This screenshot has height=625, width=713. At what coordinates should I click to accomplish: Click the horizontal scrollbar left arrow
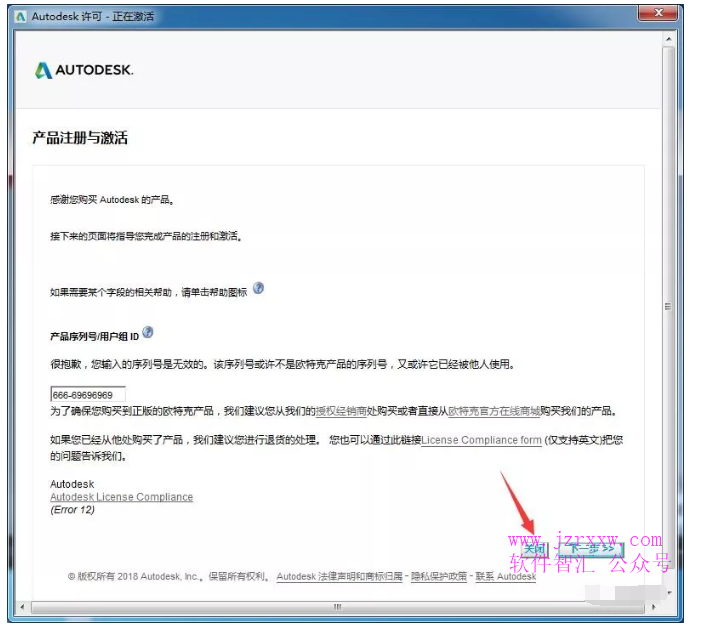tap(23, 607)
